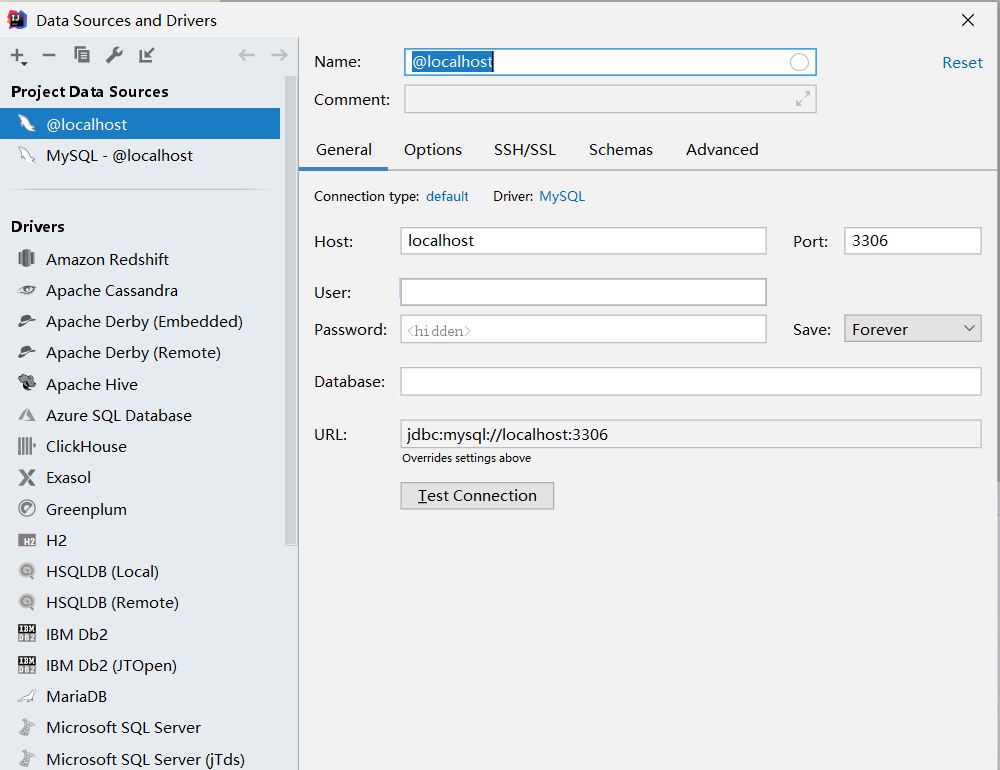Click the Greenplum driver icon
Image resolution: width=1000 pixels, height=770 pixels.
click(x=27, y=508)
